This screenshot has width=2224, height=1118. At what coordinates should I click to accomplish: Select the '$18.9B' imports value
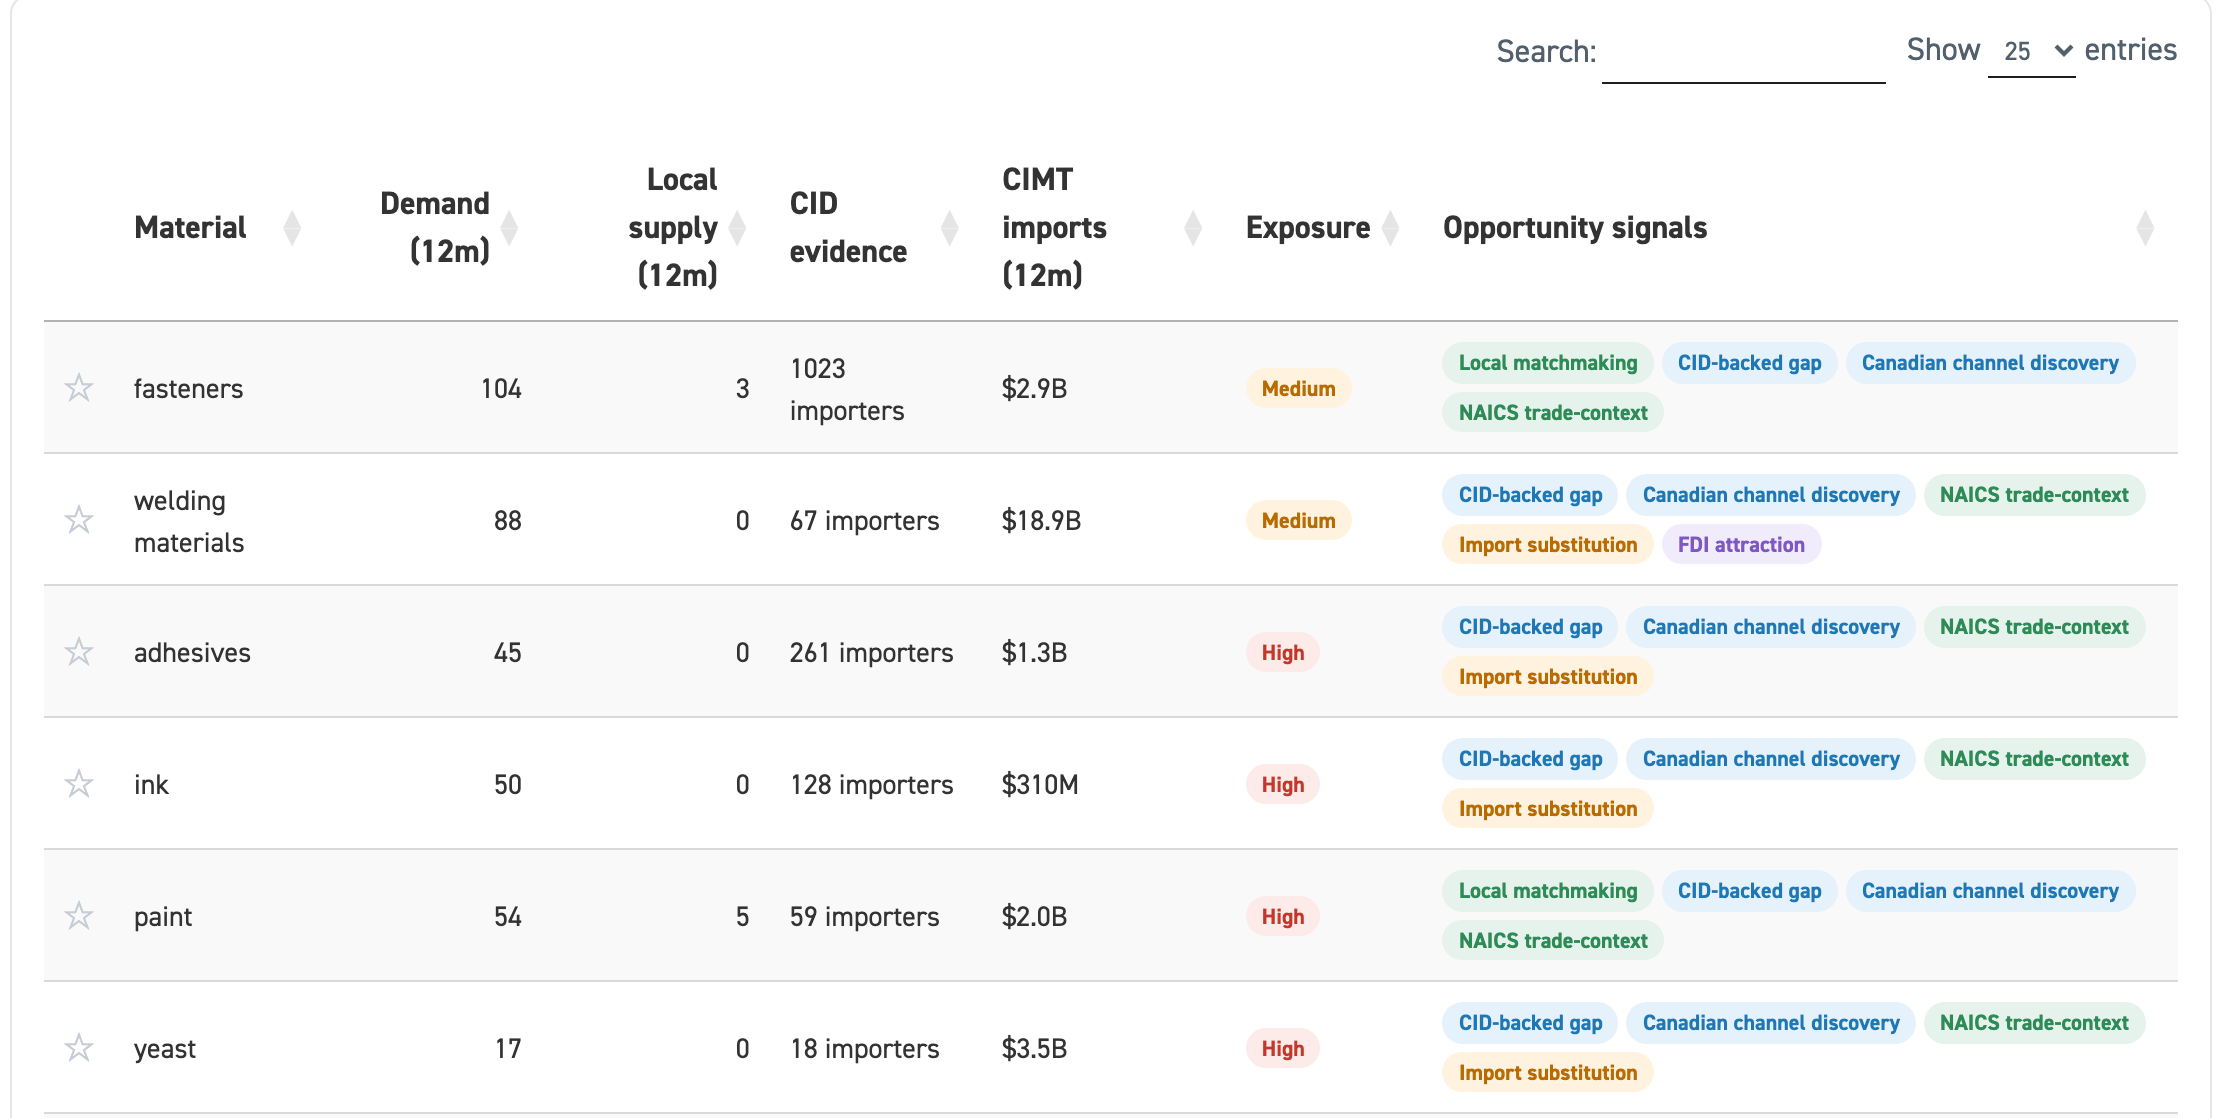coord(1041,521)
